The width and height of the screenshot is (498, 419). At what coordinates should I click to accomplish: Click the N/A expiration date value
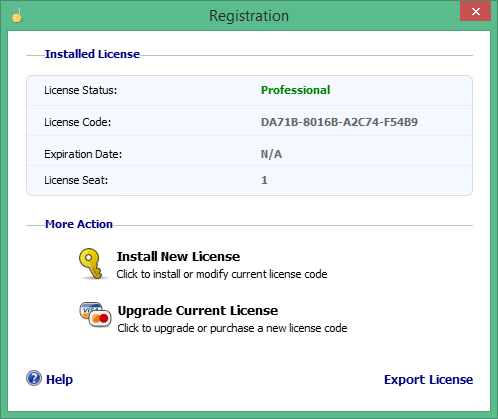click(x=271, y=154)
